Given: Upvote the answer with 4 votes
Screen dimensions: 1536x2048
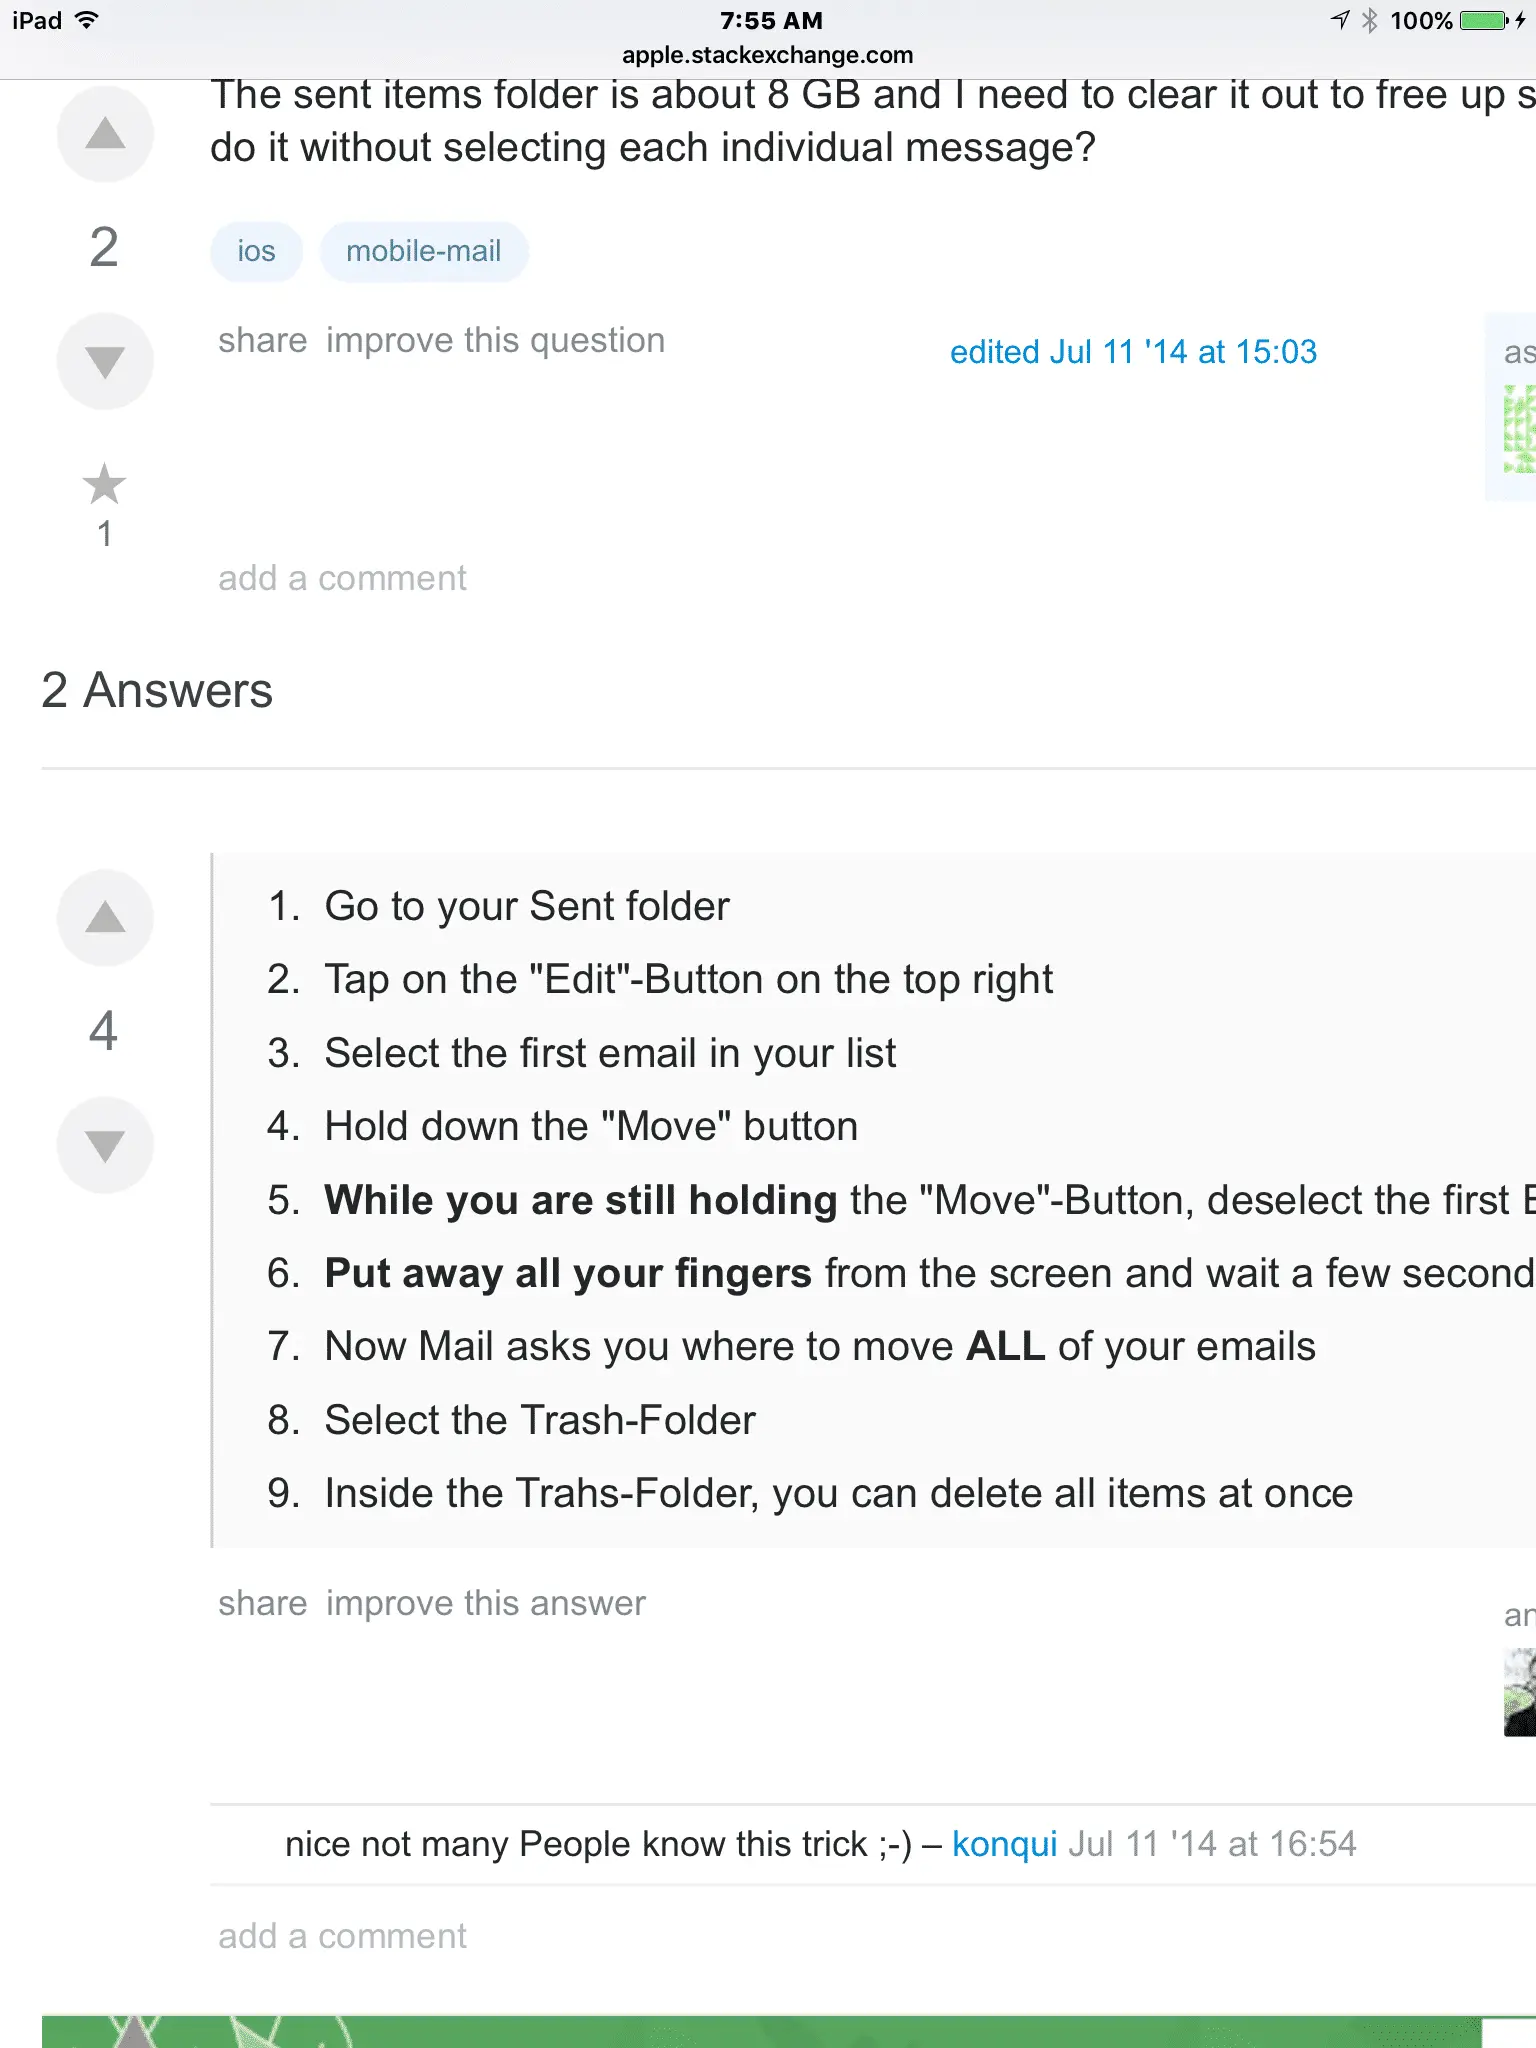Looking at the screenshot, I should 105,918.
